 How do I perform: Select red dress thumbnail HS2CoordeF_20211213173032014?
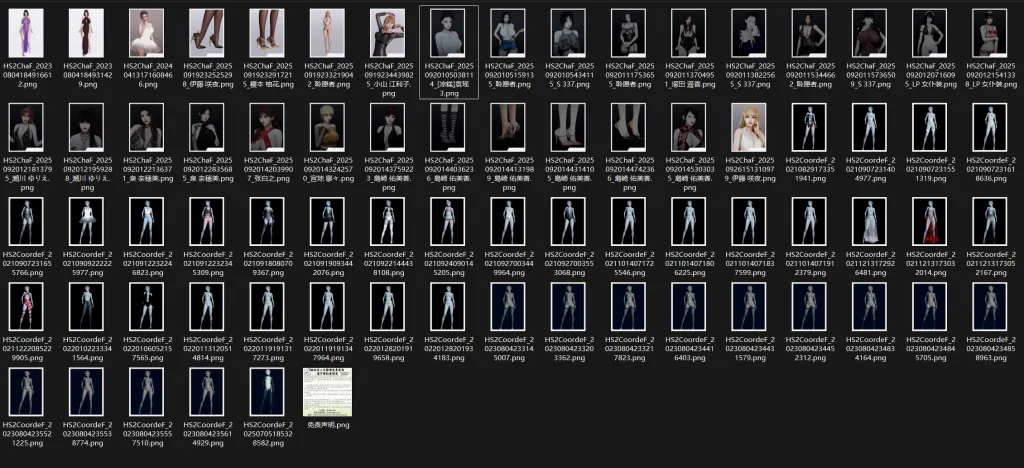click(x=929, y=221)
